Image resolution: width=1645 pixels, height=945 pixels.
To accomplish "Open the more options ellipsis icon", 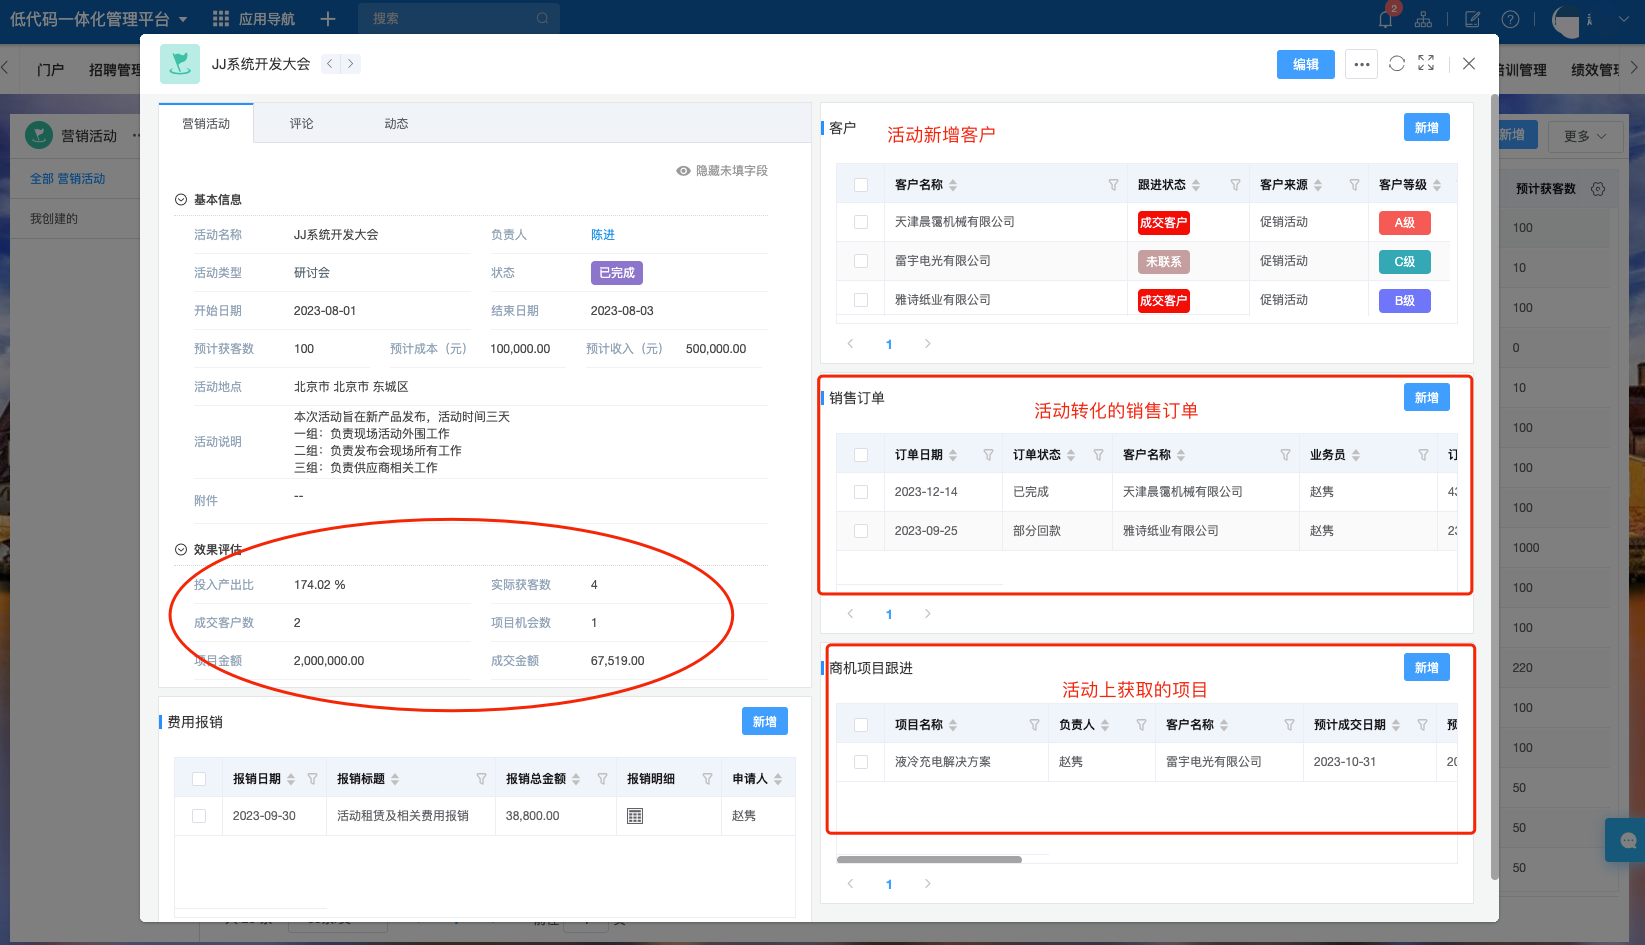I will tap(1361, 63).
